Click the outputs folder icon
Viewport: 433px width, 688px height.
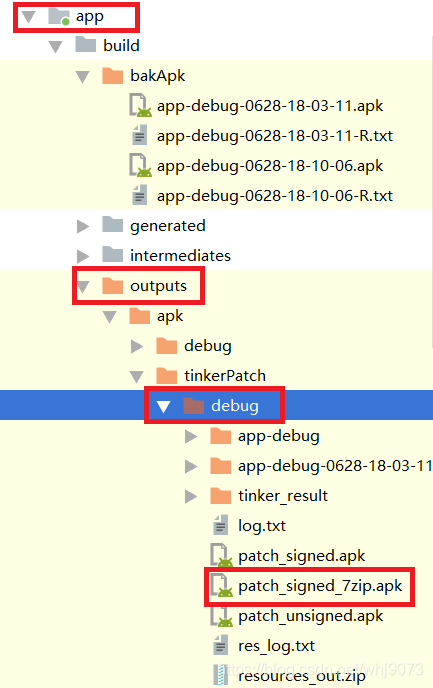112,286
